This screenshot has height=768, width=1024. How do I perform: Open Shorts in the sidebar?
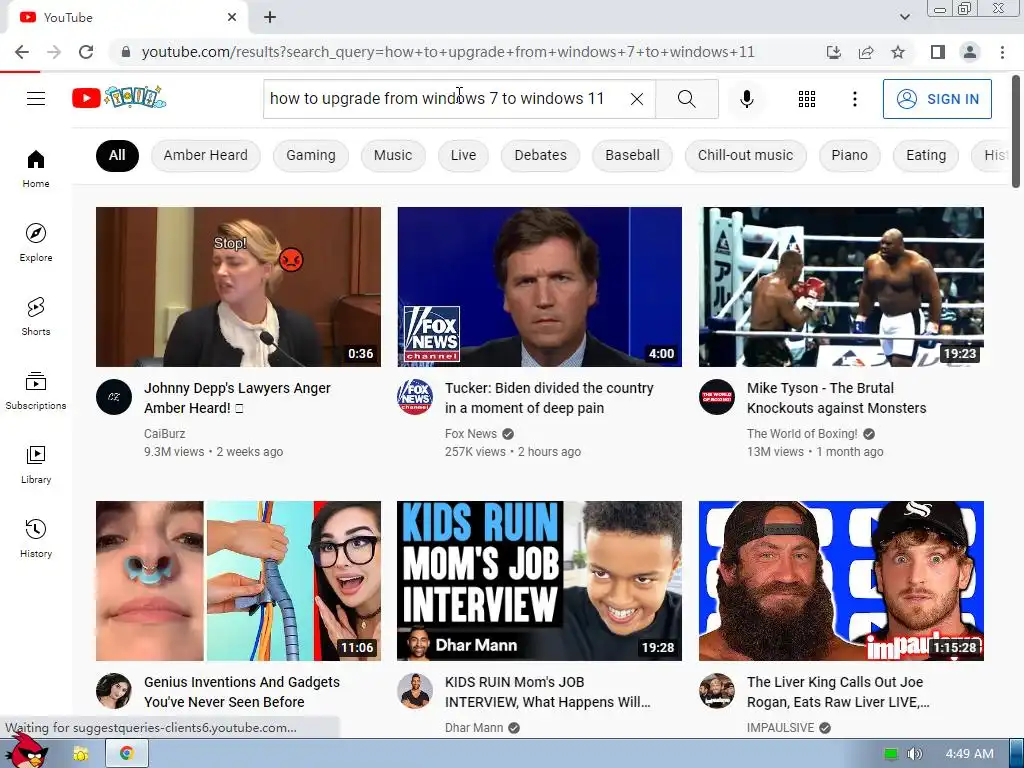coord(36,316)
